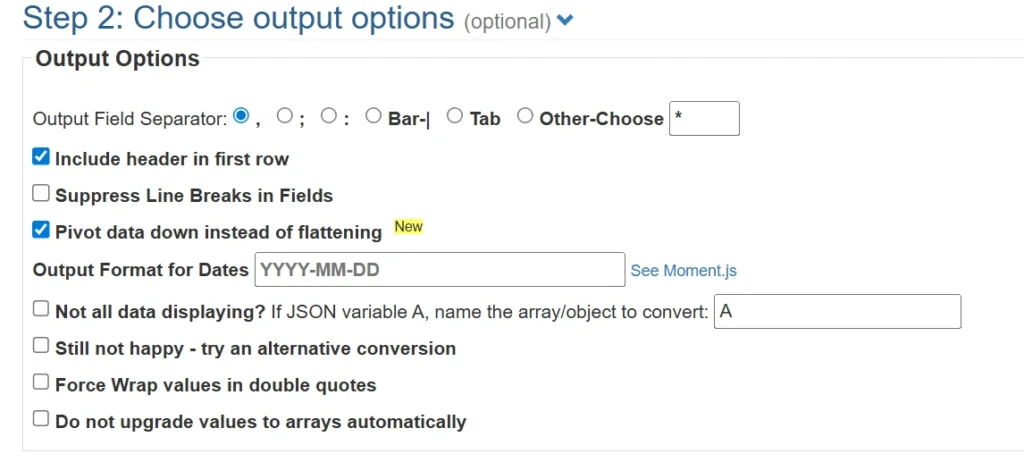
Task: Select the Bar-| separator option
Action: [x=373, y=116]
